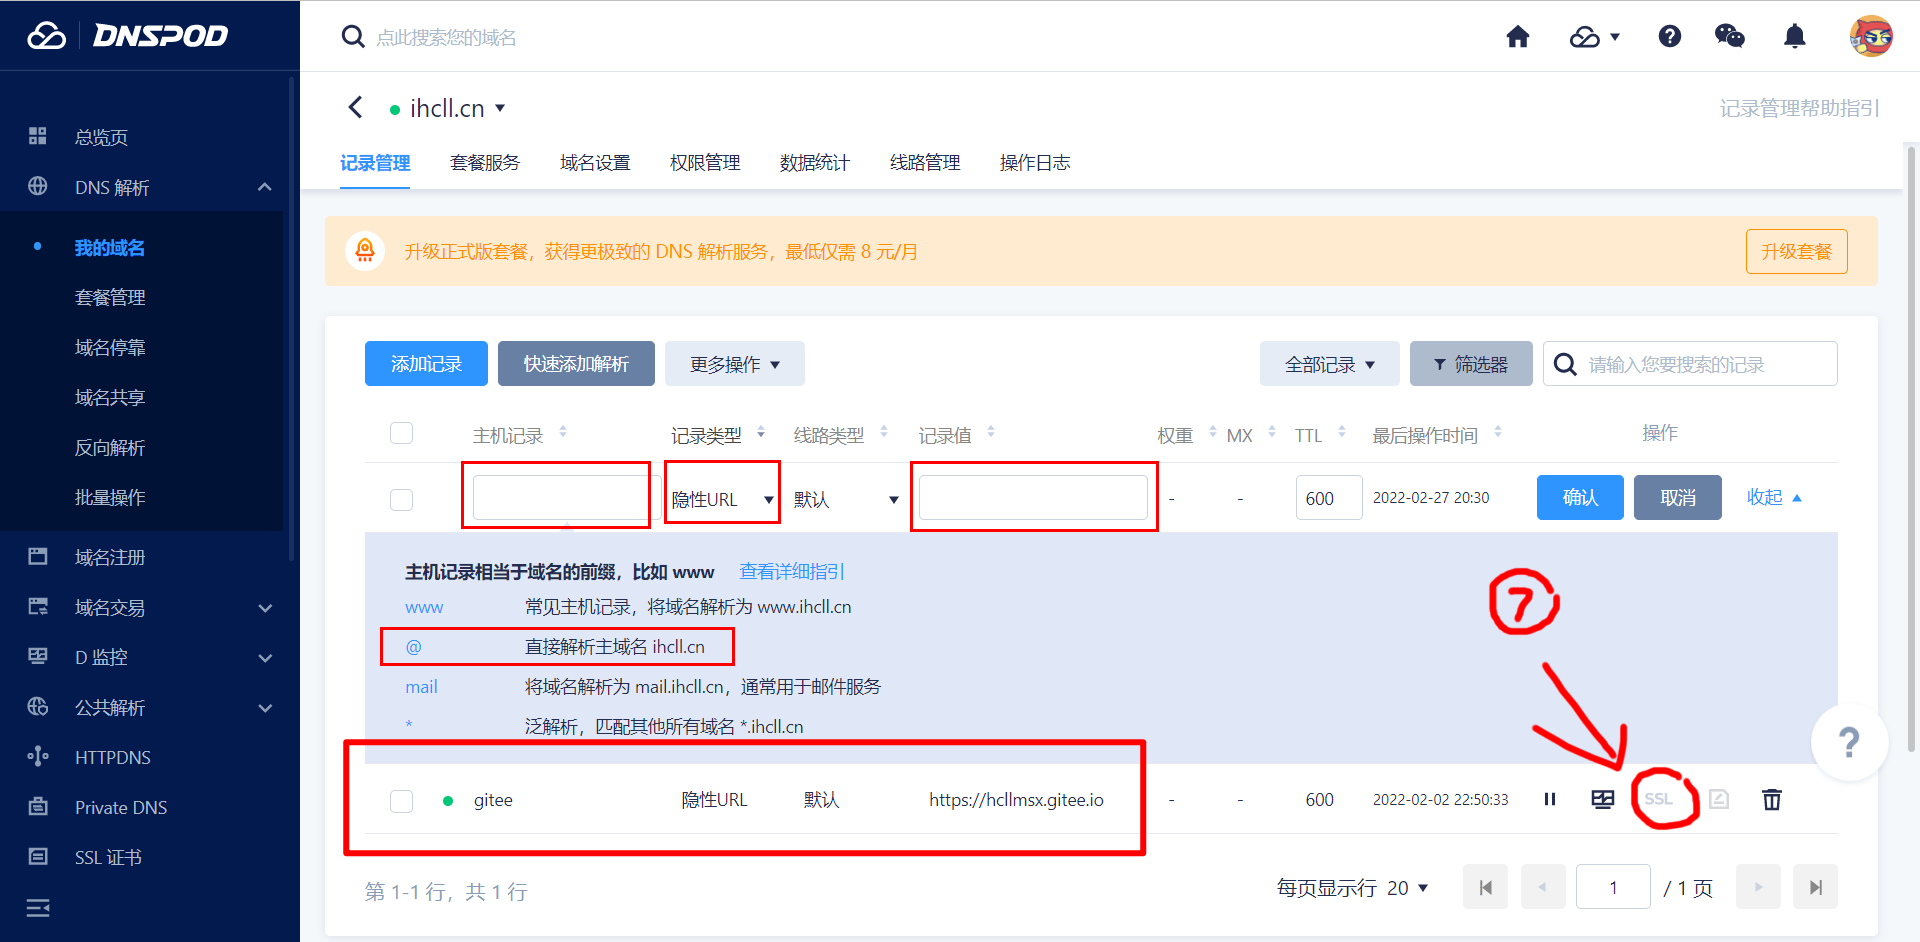
Task: Delete the gitee record via trash icon
Action: coord(1771,799)
